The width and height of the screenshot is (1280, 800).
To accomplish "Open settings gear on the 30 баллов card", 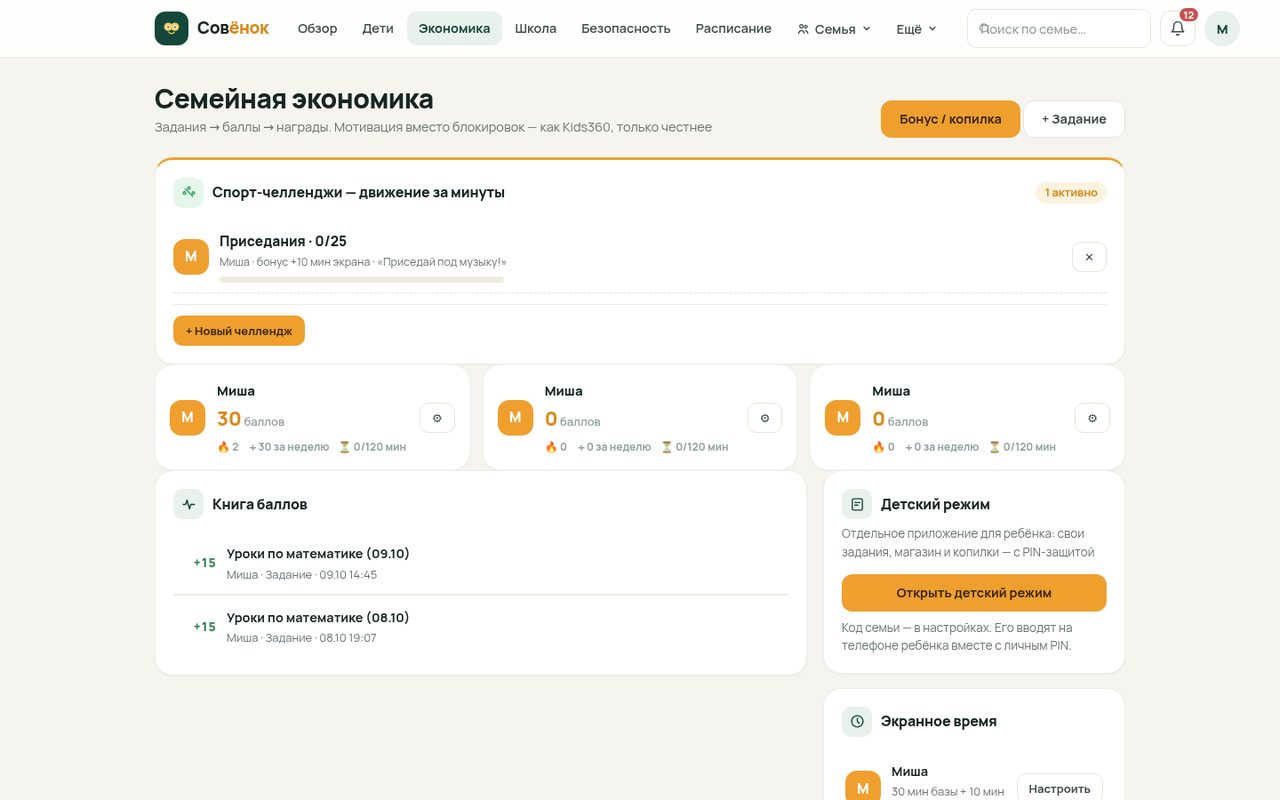I will [x=437, y=418].
